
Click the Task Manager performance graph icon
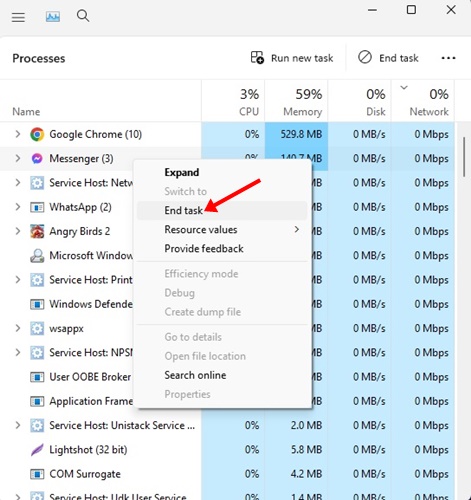(53, 16)
